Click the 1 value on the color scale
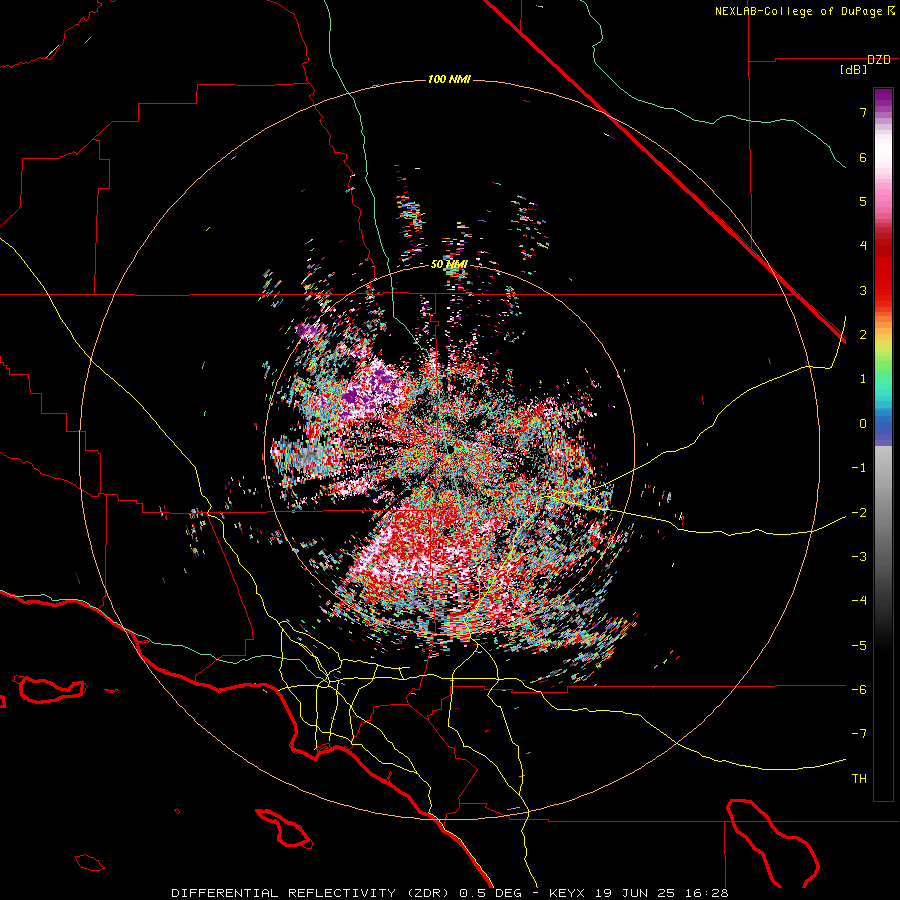Image resolution: width=900 pixels, height=900 pixels. (x=863, y=379)
